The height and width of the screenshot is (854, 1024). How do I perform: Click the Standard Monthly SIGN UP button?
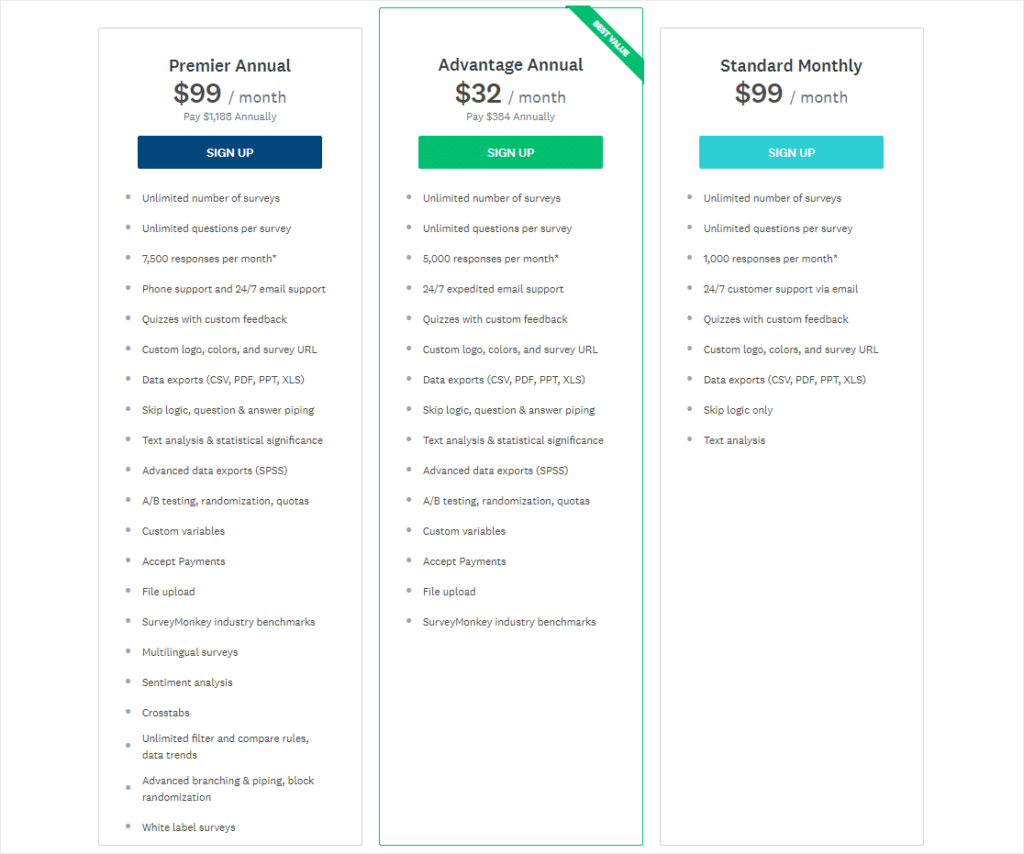click(791, 152)
